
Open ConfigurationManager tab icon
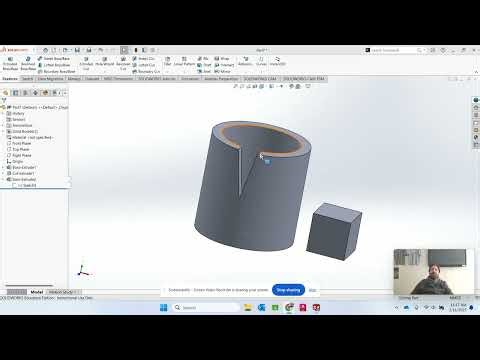tap(25, 93)
